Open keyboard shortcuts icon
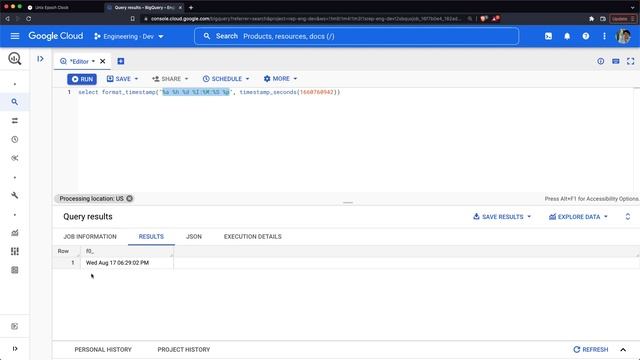The image size is (640, 360). coord(616,61)
